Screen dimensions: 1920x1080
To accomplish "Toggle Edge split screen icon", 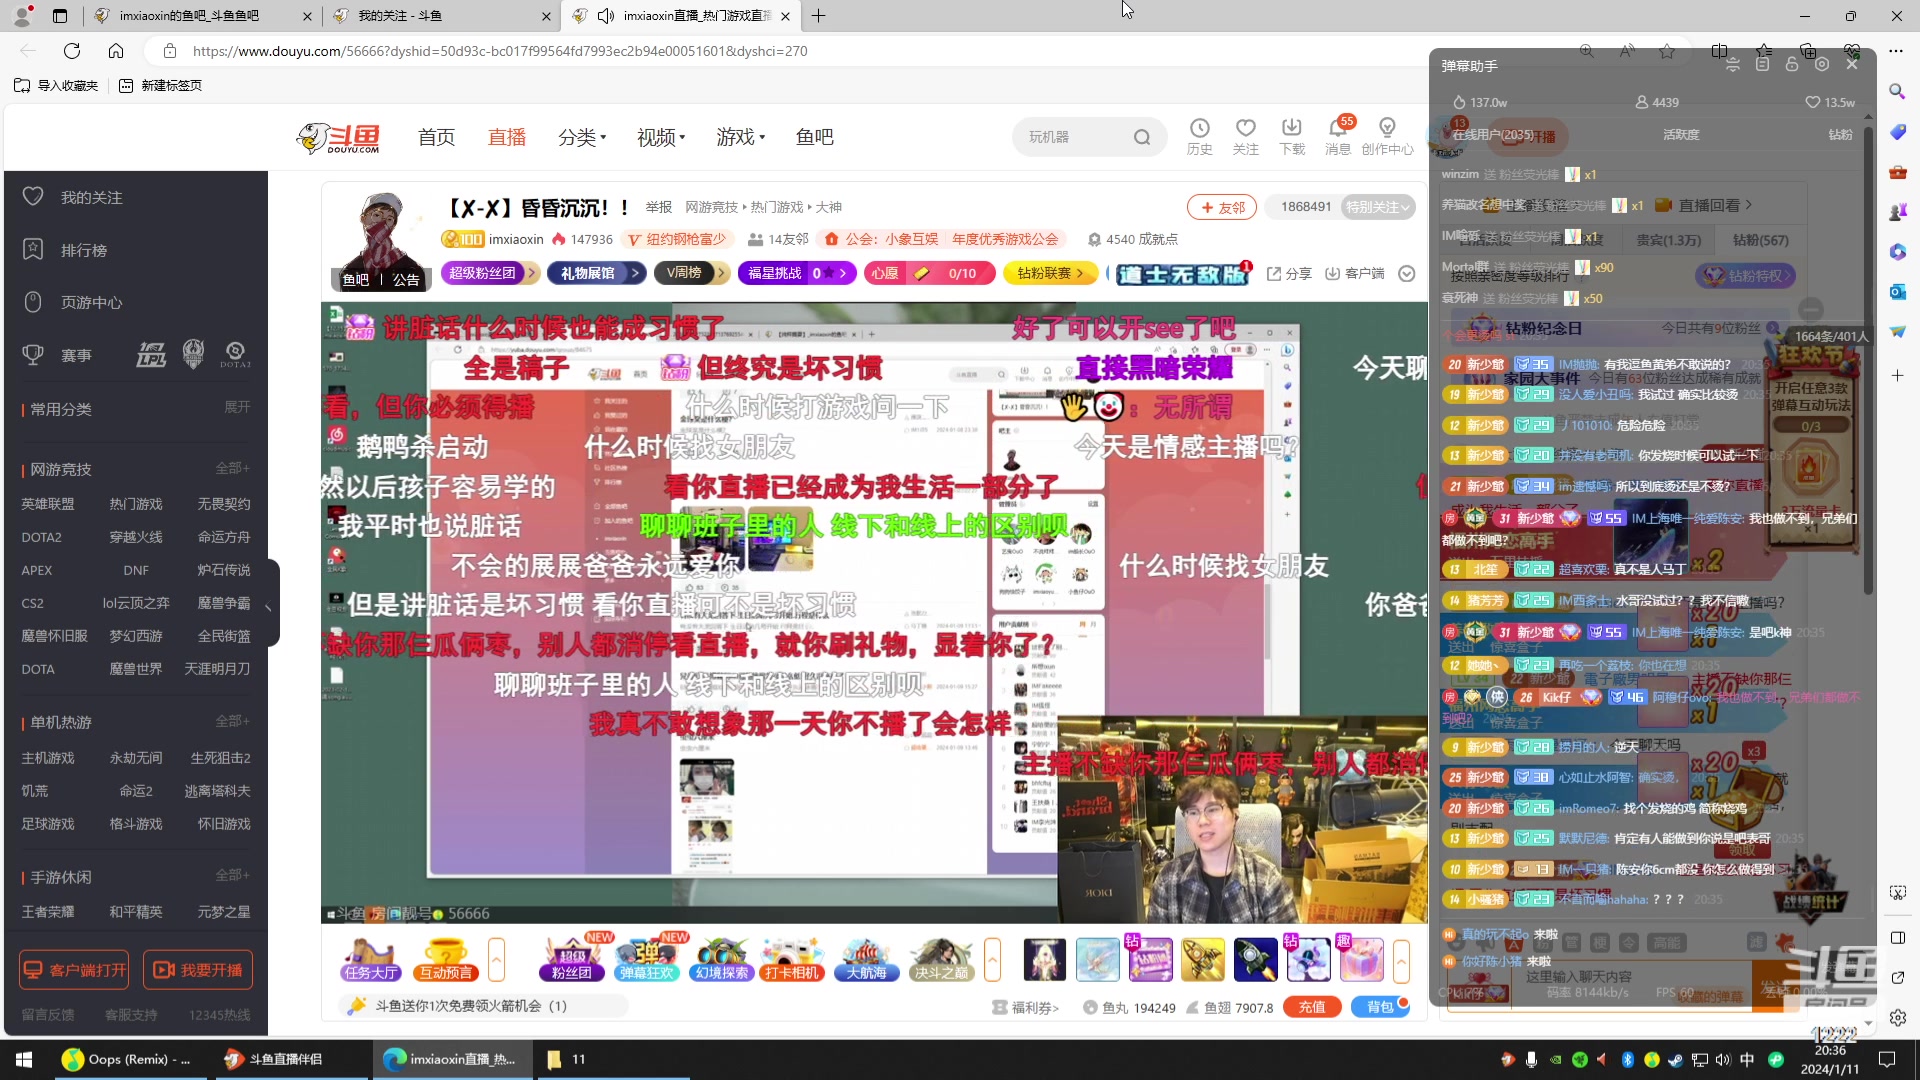I will coord(1719,51).
